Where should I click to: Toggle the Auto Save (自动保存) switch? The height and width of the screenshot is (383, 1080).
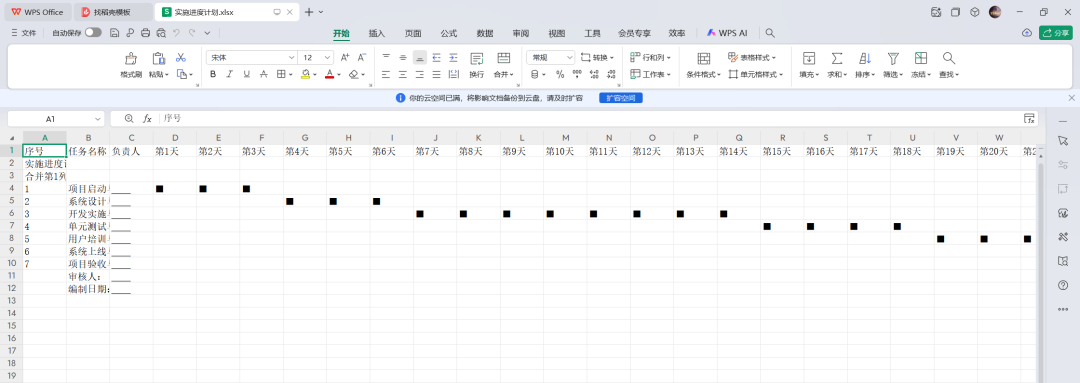click(93, 32)
